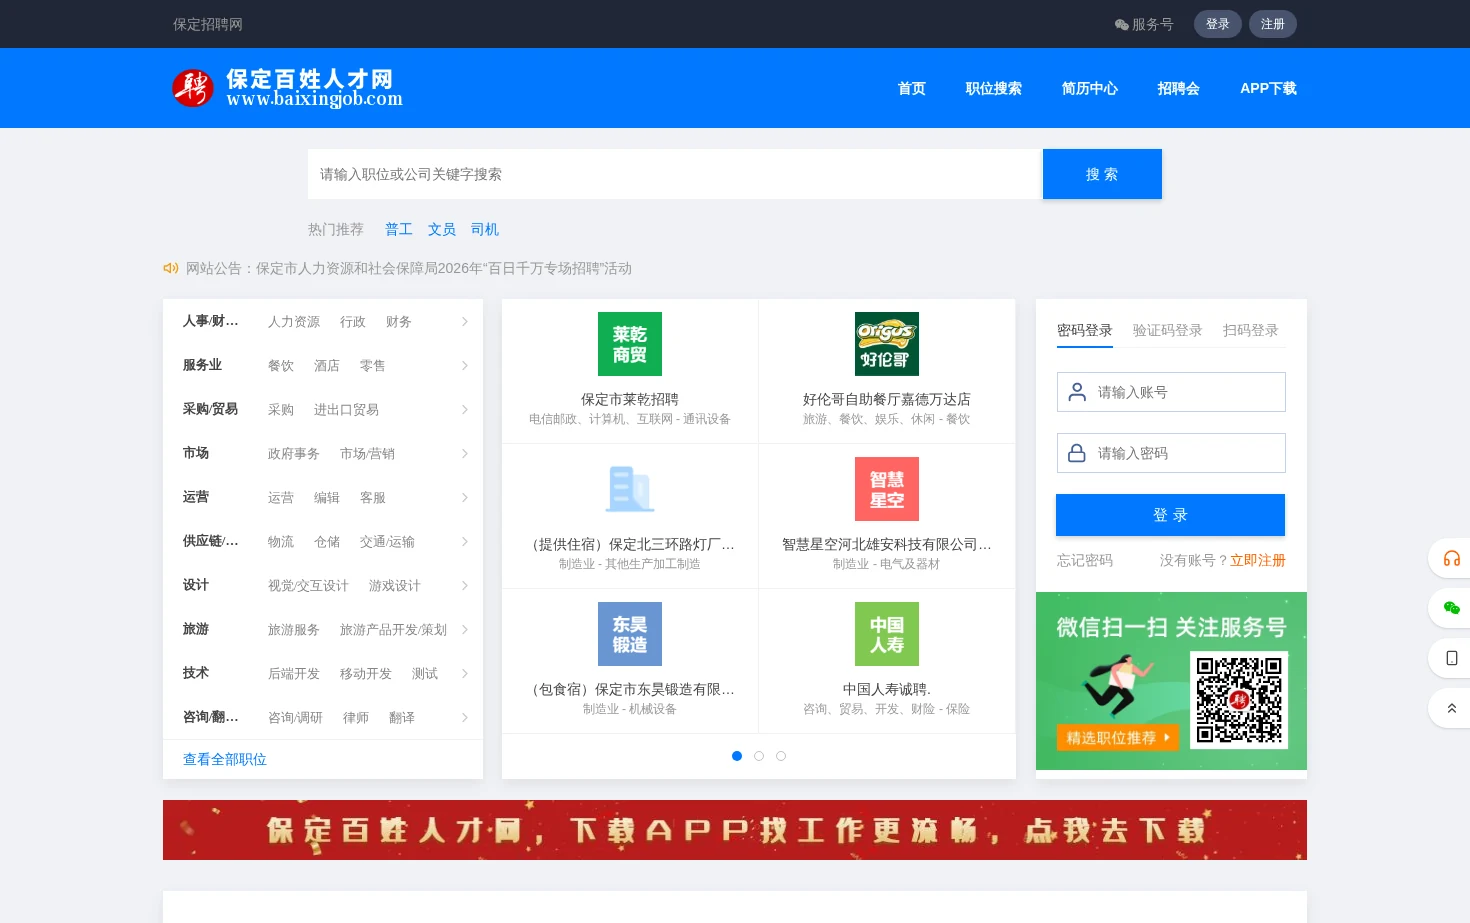Open the headset customer service icon
The height and width of the screenshot is (923, 1470).
click(x=1452, y=558)
